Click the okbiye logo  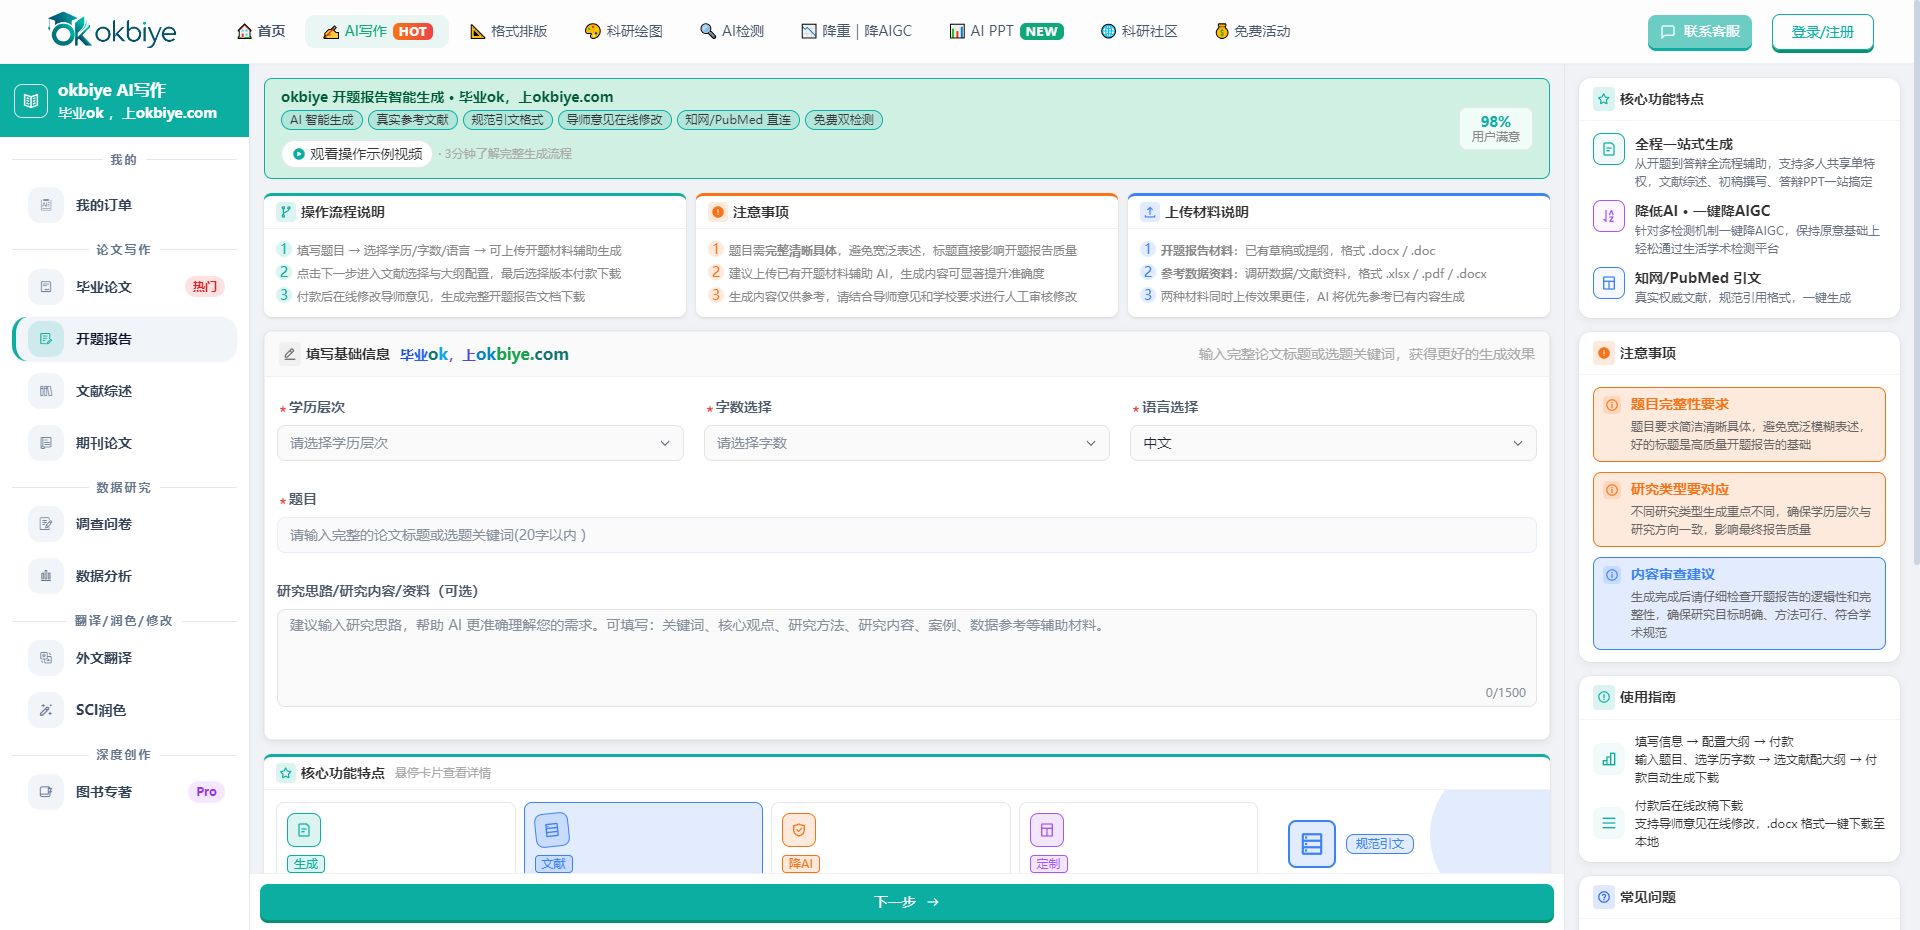tap(112, 31)
